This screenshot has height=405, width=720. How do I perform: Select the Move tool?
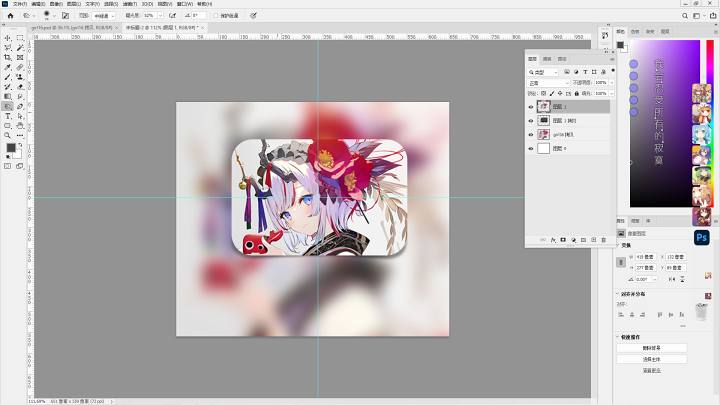(x=8, y=38)
